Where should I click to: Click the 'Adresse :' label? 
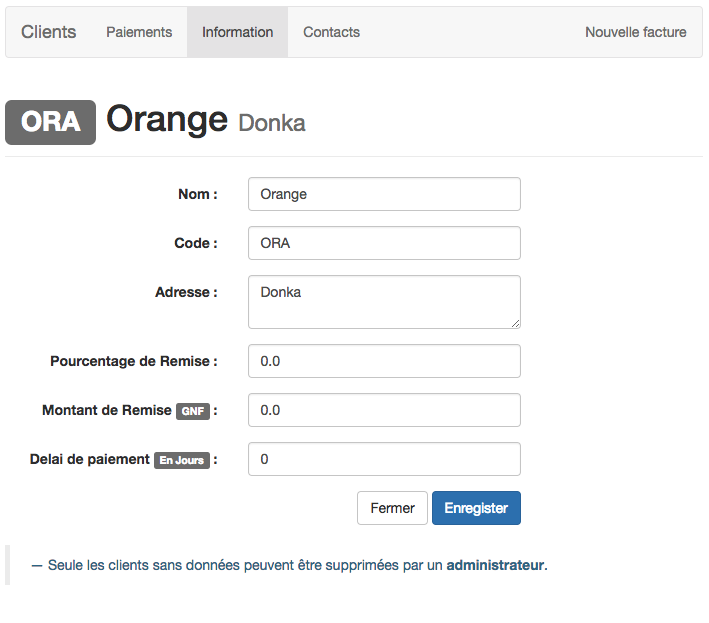click(186, 292)
